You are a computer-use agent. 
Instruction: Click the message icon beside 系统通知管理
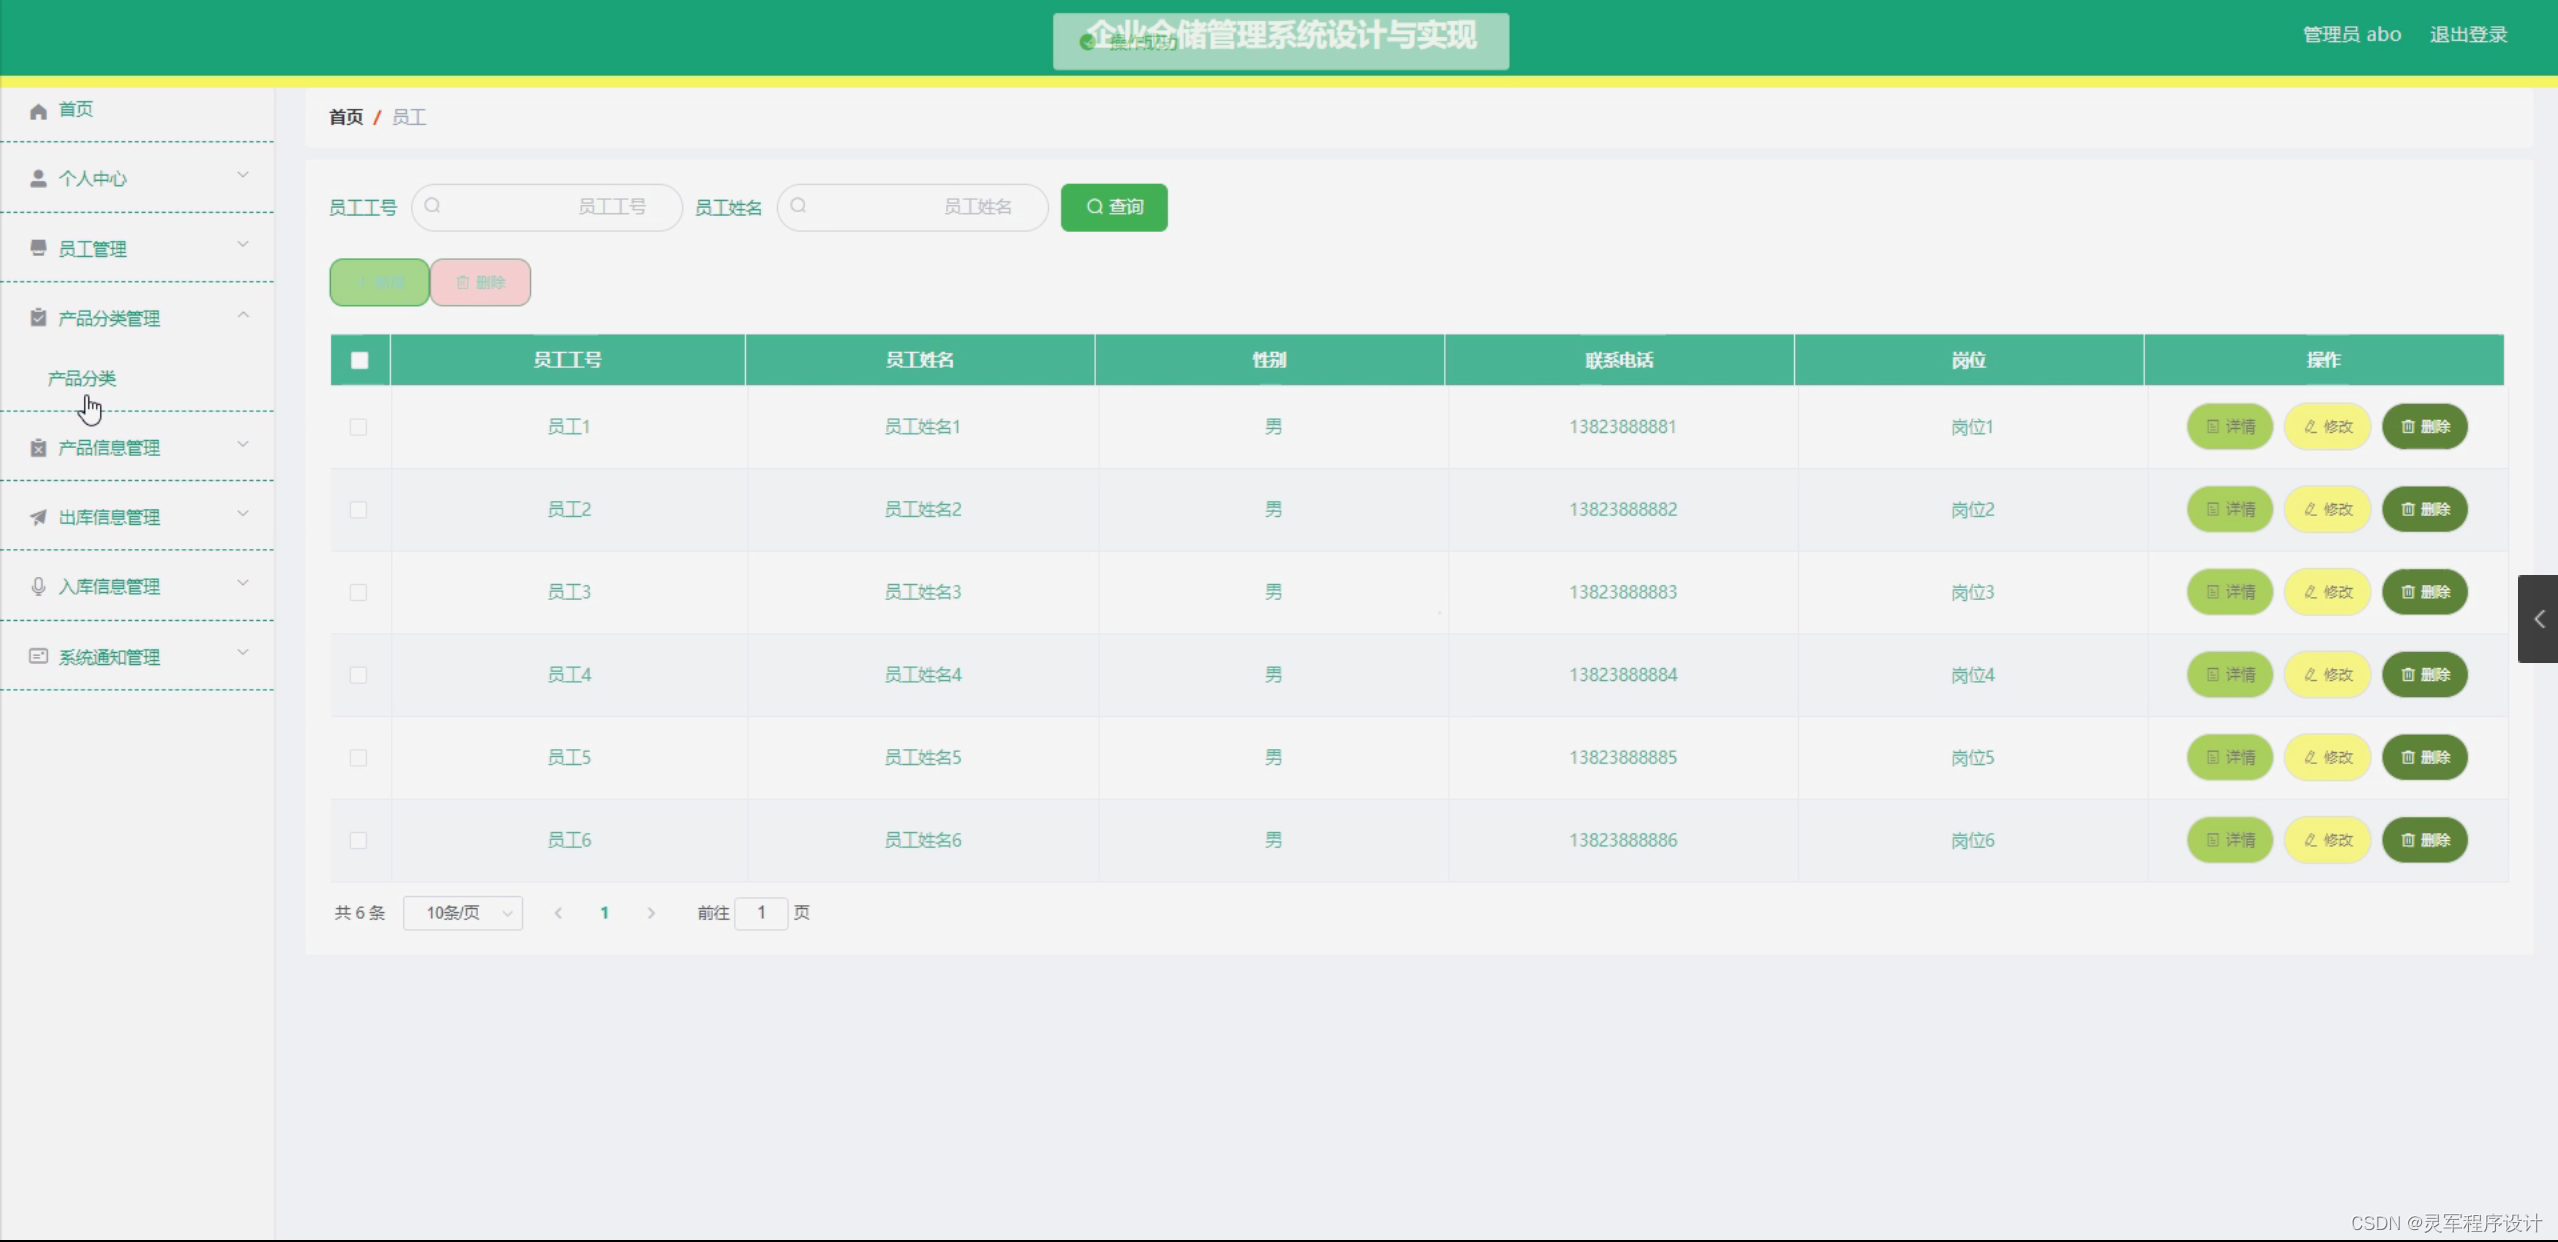(x=38, y=656)
